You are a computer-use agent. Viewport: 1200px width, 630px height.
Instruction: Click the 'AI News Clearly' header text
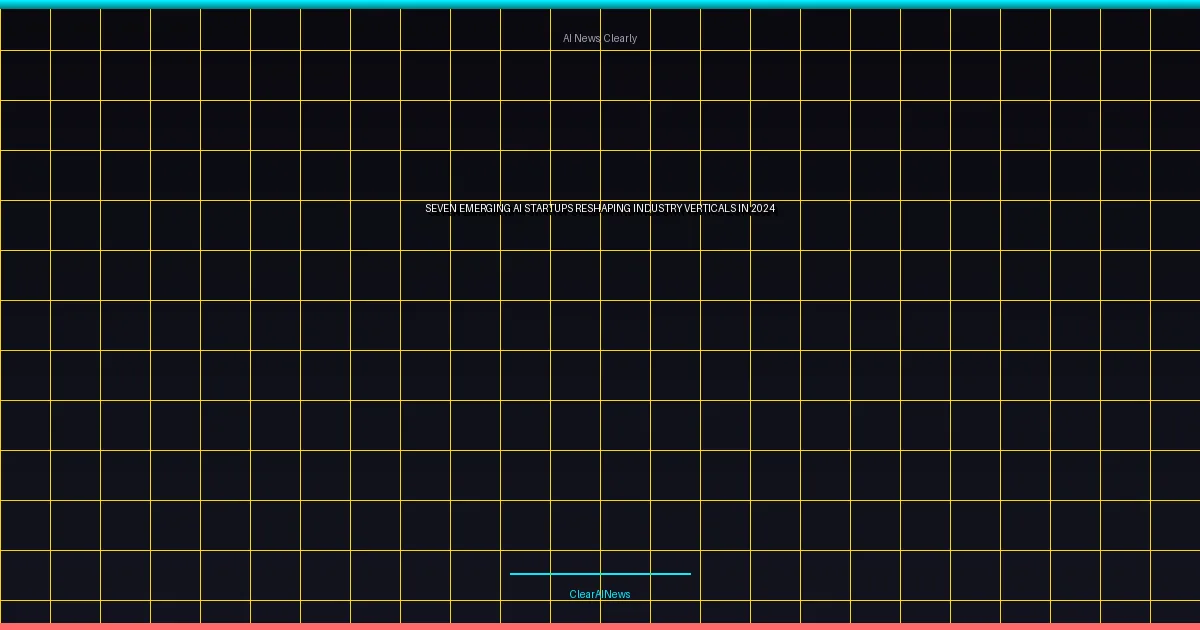click(600, 38)
